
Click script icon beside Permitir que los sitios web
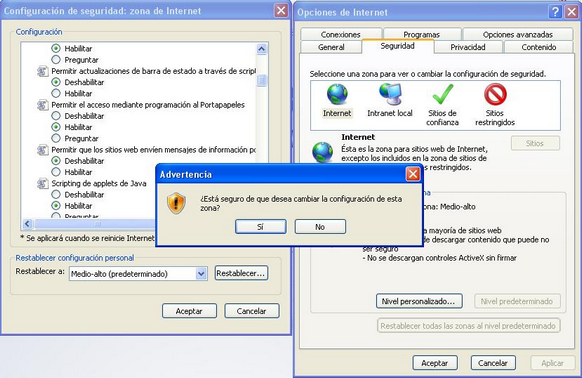point(42,150)
